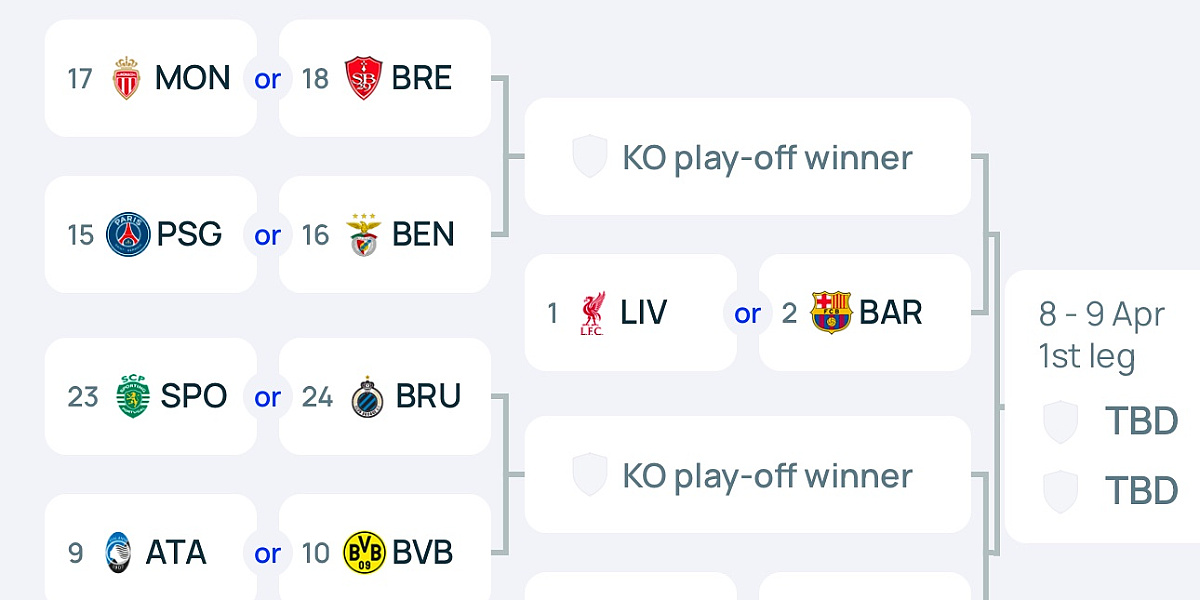Select the Atalanta club logo
The height and width of the screenshot is (600, 1200).
click(x=118, y=553)
